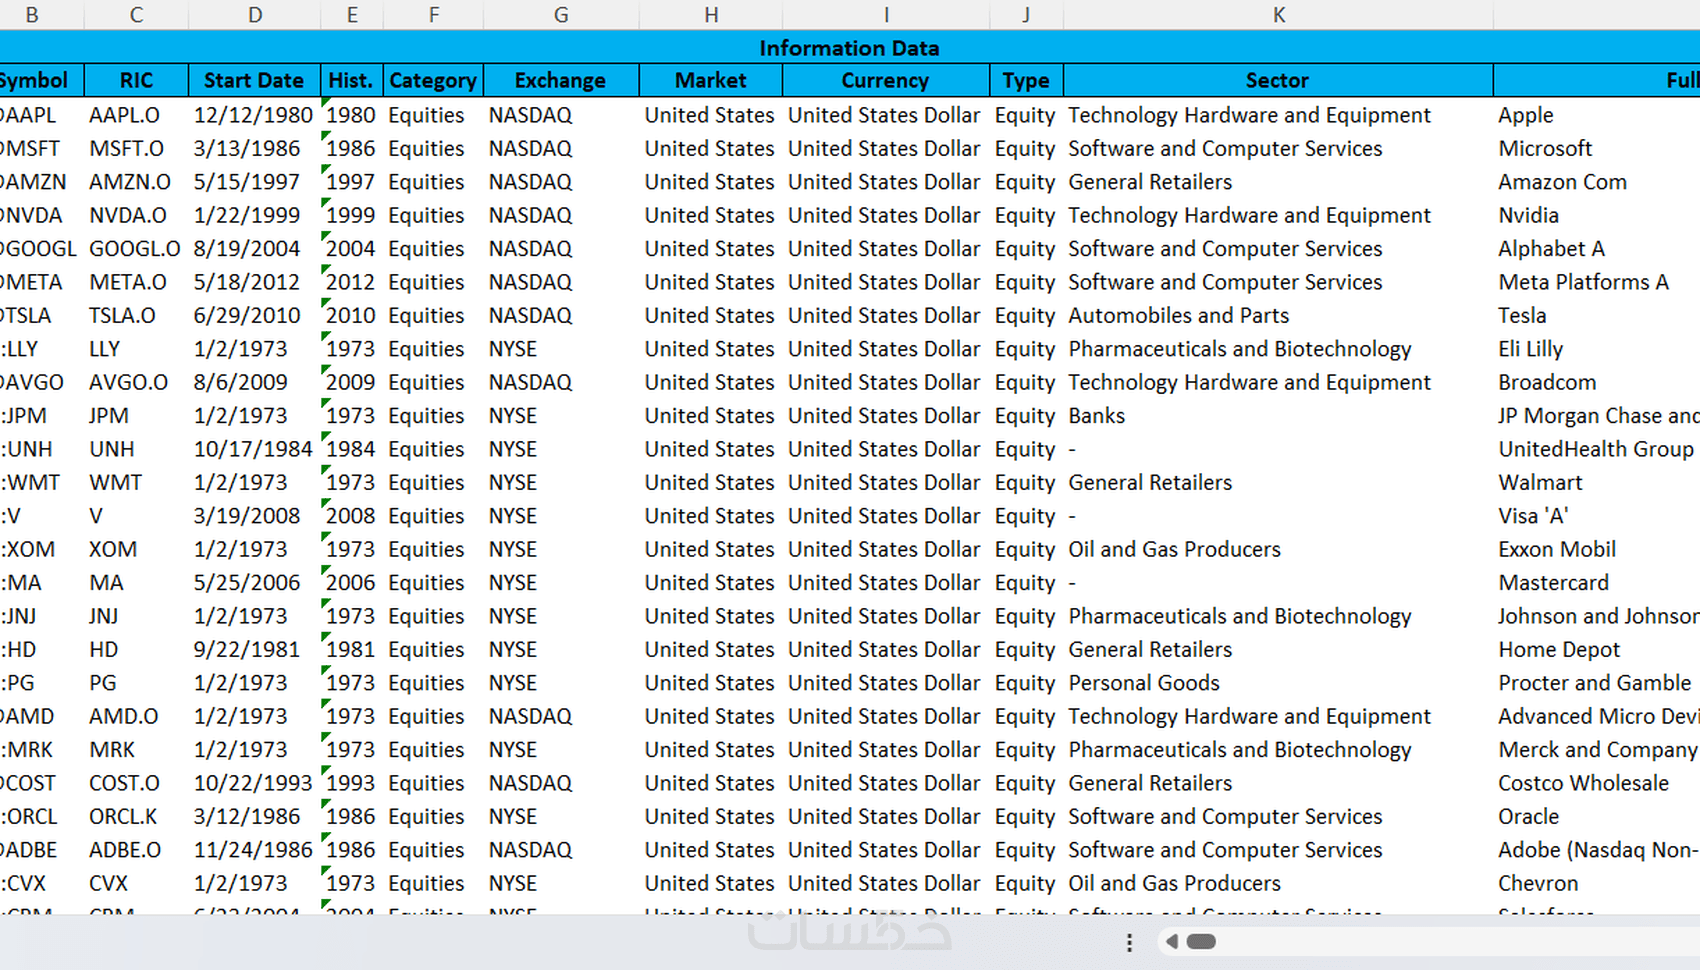Screen dimensions: 1700x970
Task: Click the horizontal scrollbar thumb
Action: tap(1201, 941)
